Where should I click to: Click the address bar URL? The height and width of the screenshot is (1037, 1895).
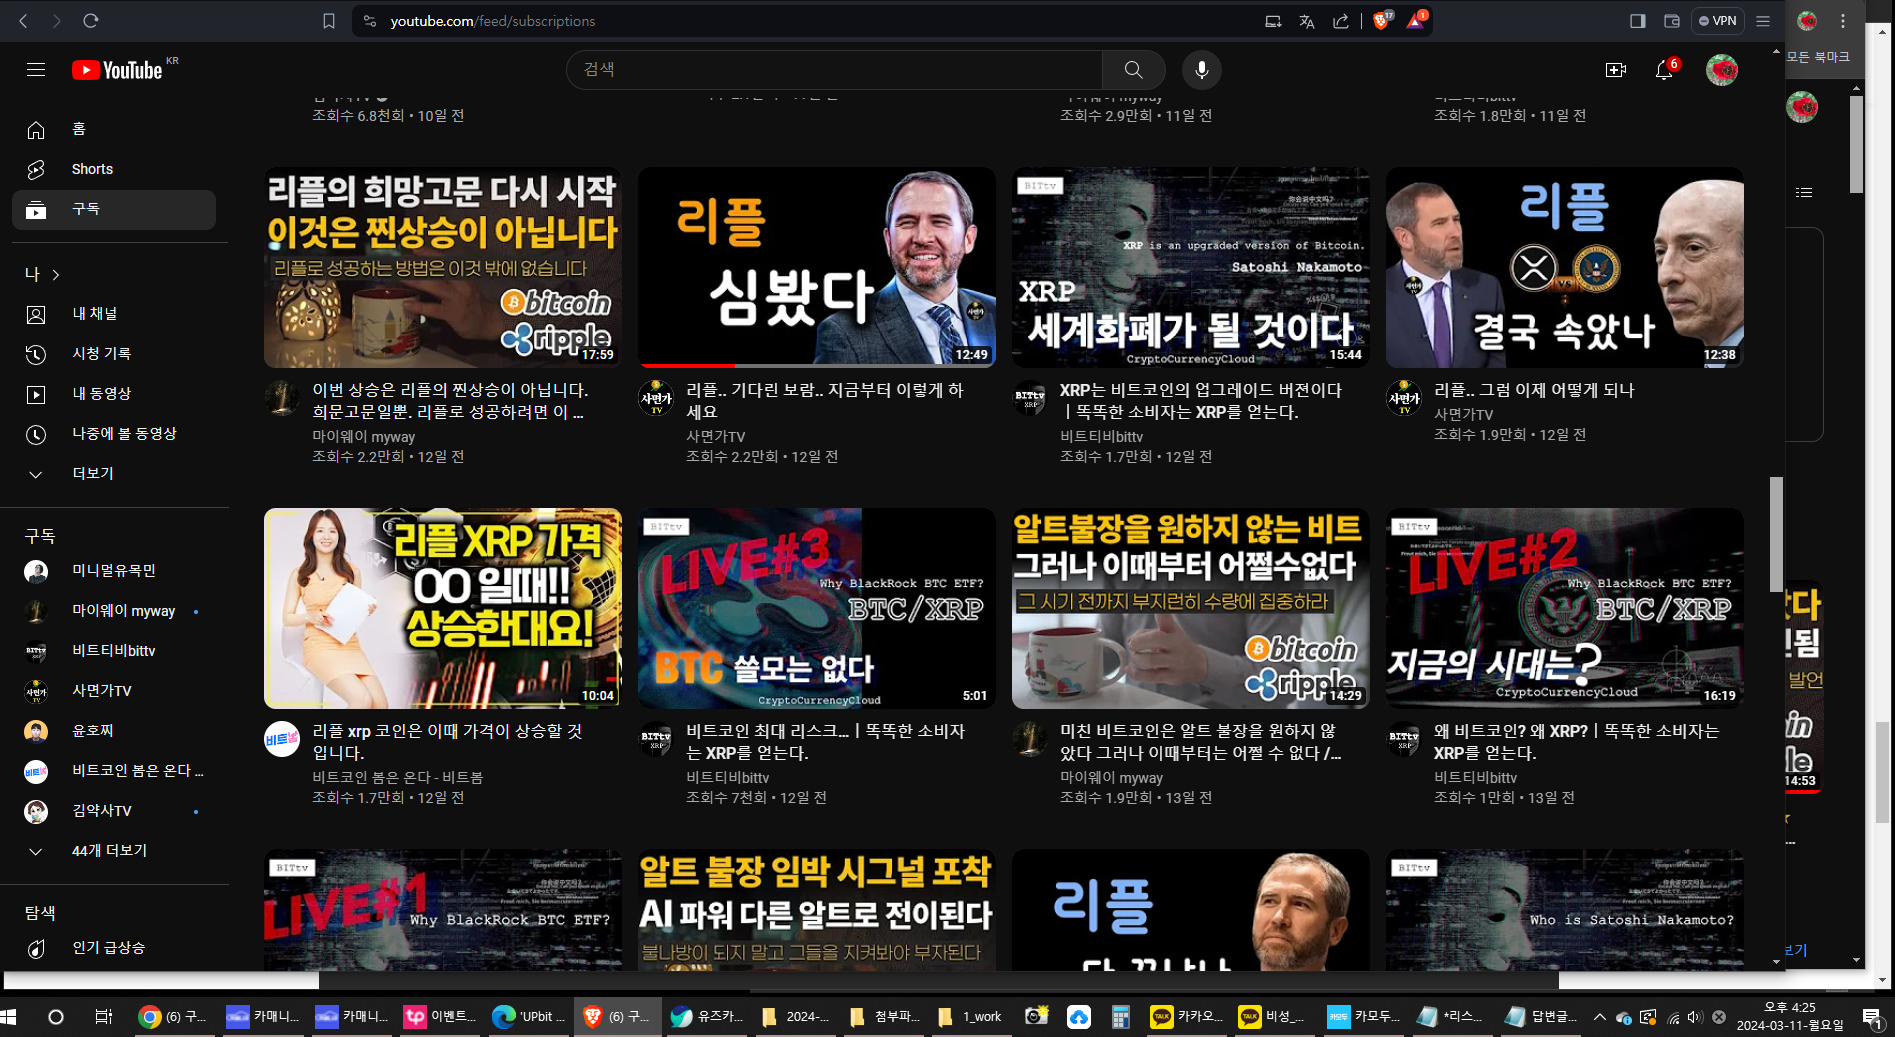pyautogui.click(x=492, y=20)
